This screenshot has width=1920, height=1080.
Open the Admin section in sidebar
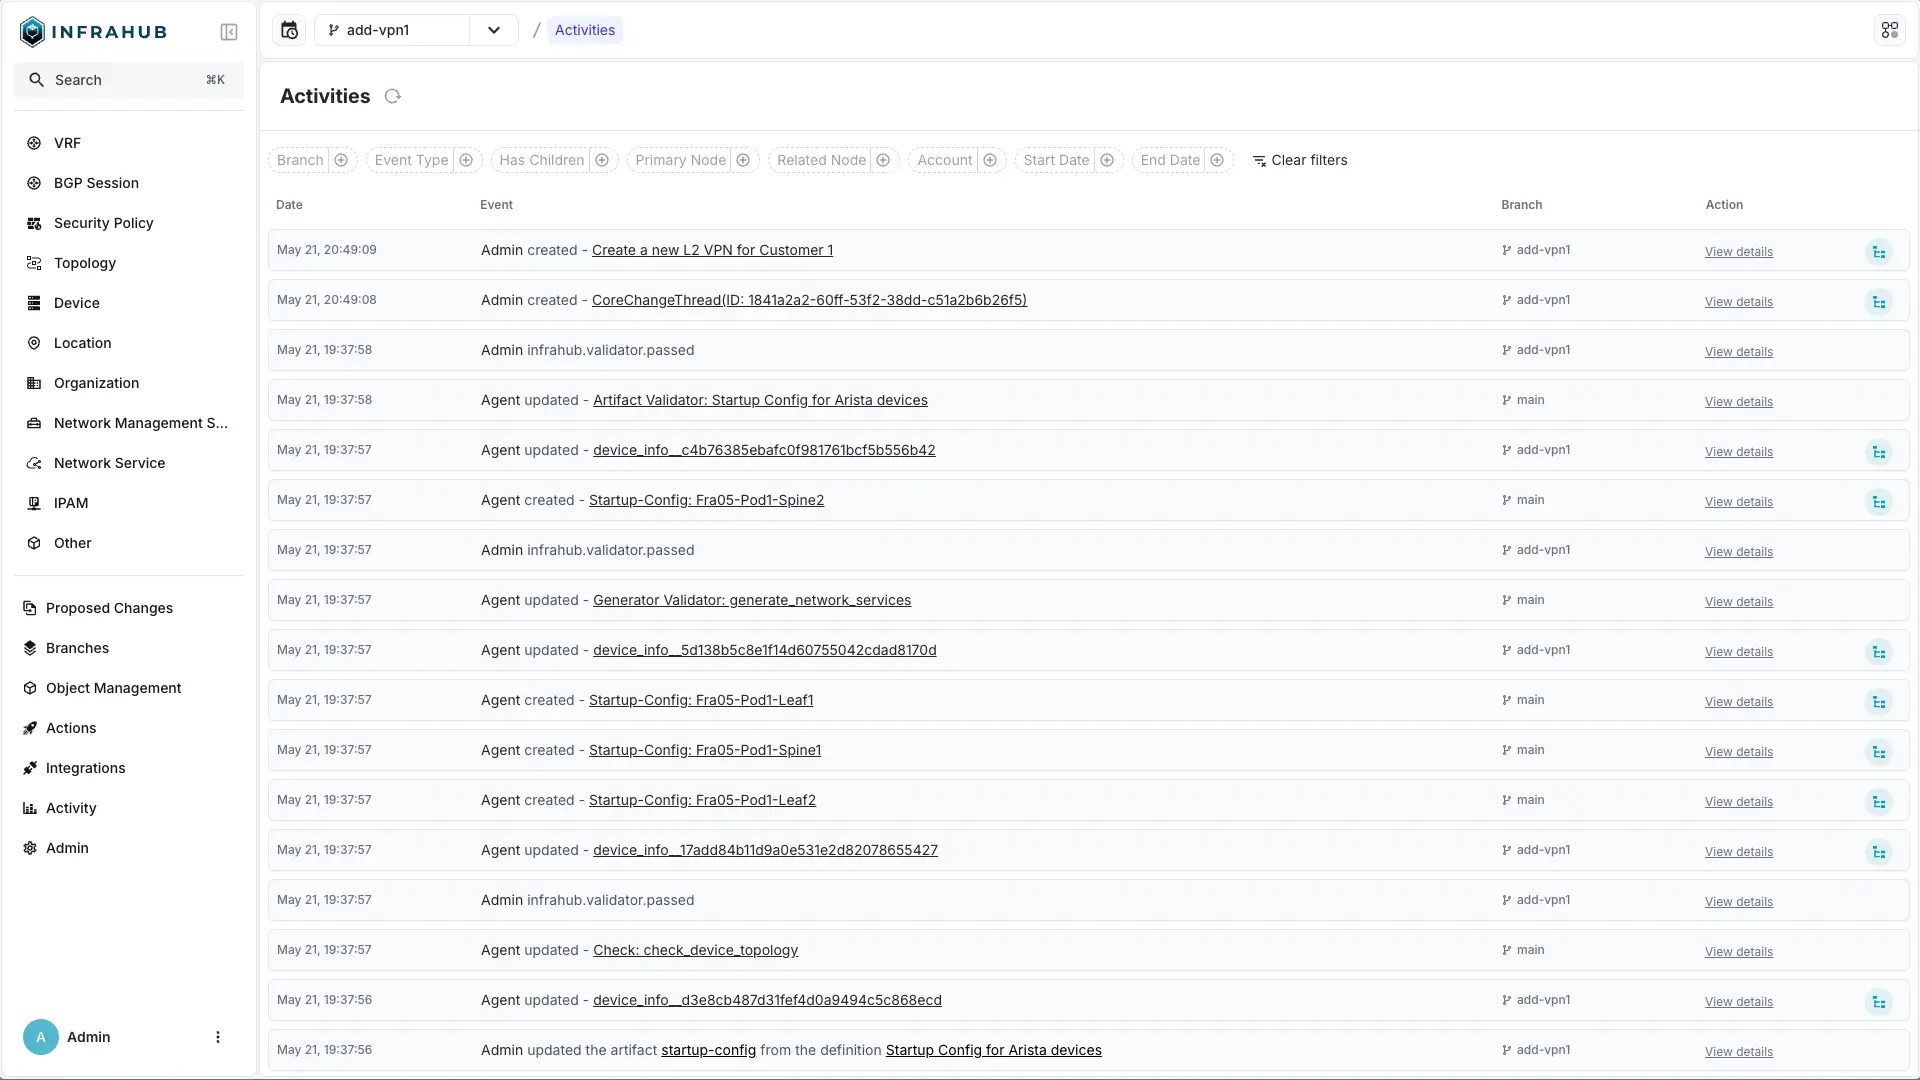129,848
